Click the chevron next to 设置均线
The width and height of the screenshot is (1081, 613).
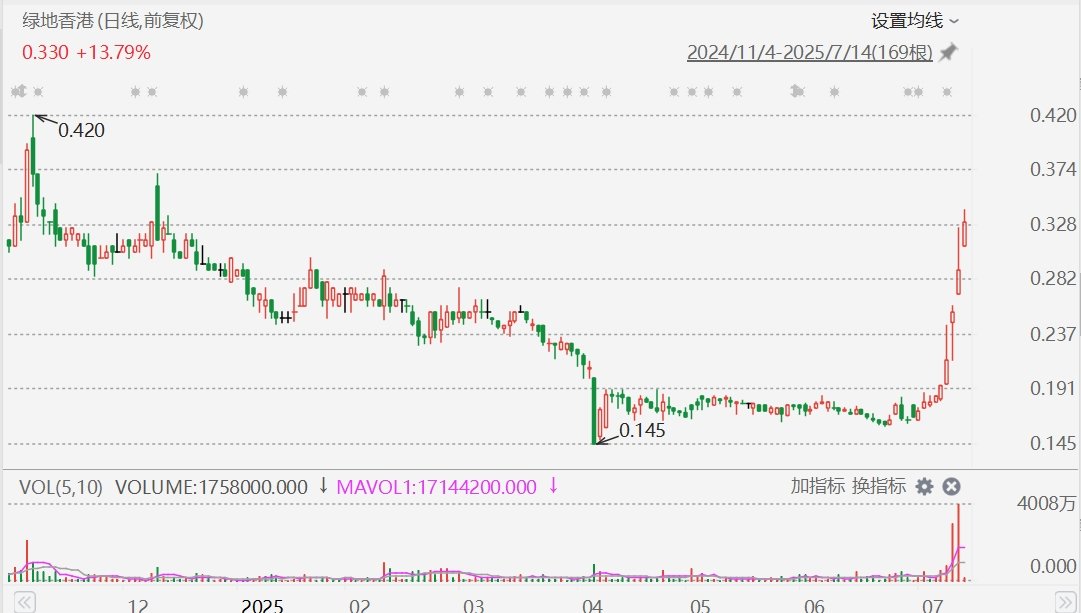[954, 22]
